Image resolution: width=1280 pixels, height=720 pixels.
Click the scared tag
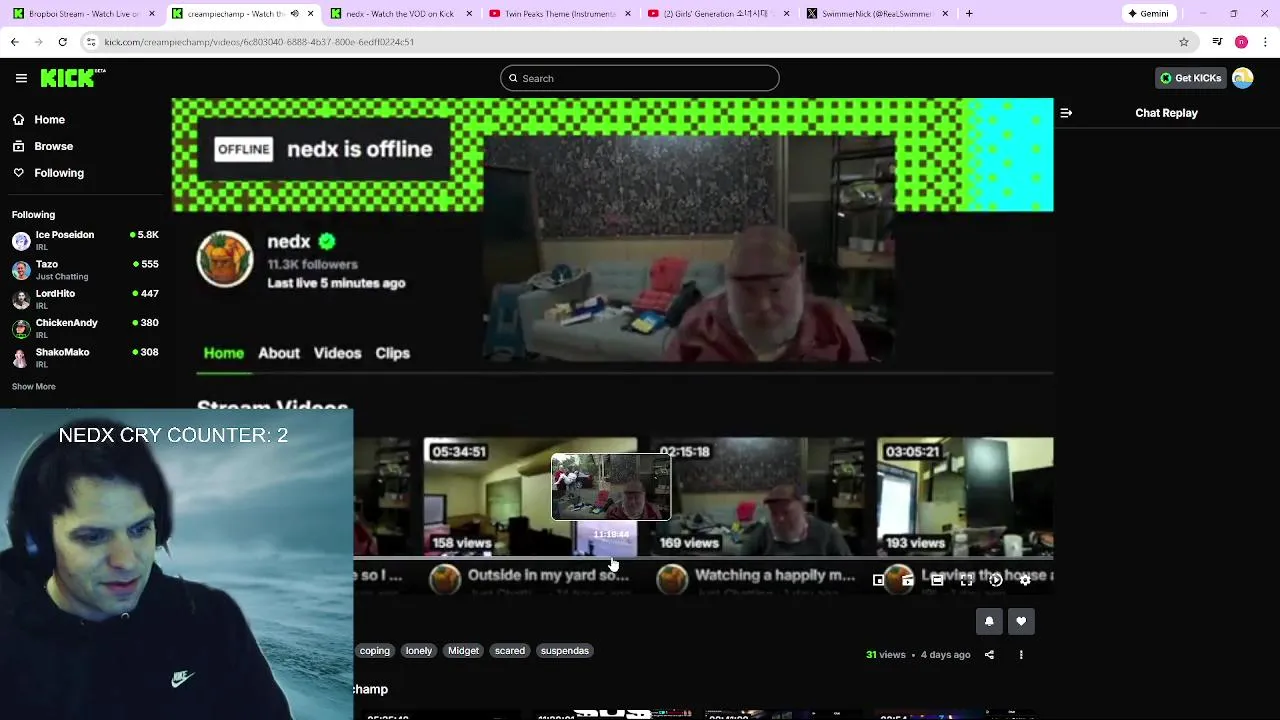pyautogui.click(x=510, y=651)
